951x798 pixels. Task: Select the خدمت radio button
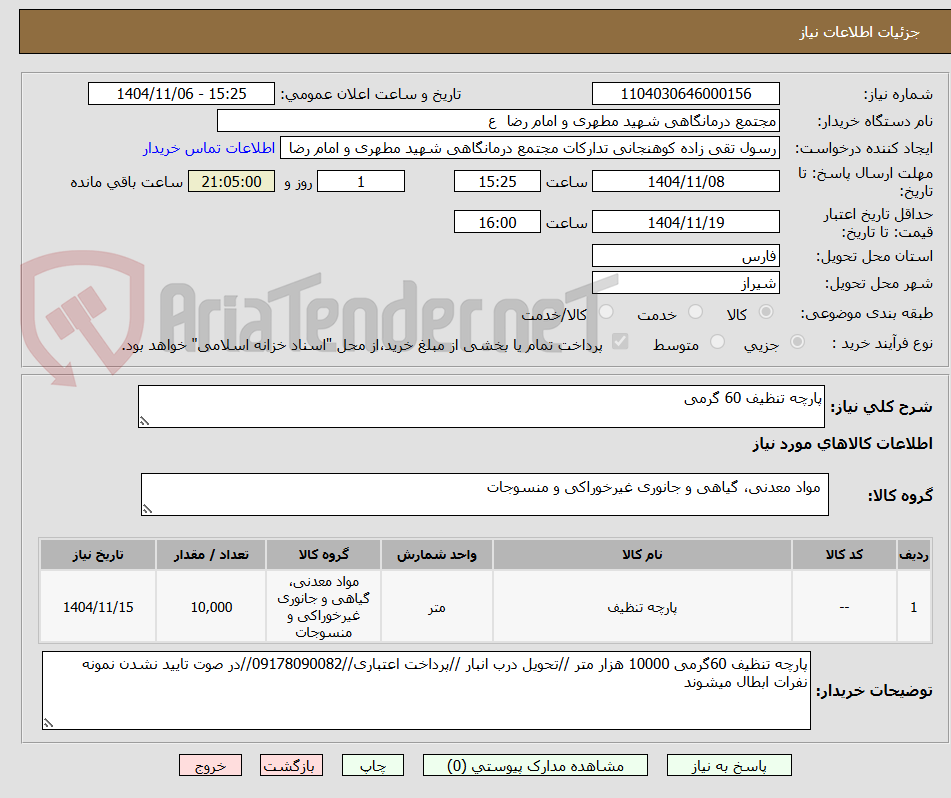point(696,312)
